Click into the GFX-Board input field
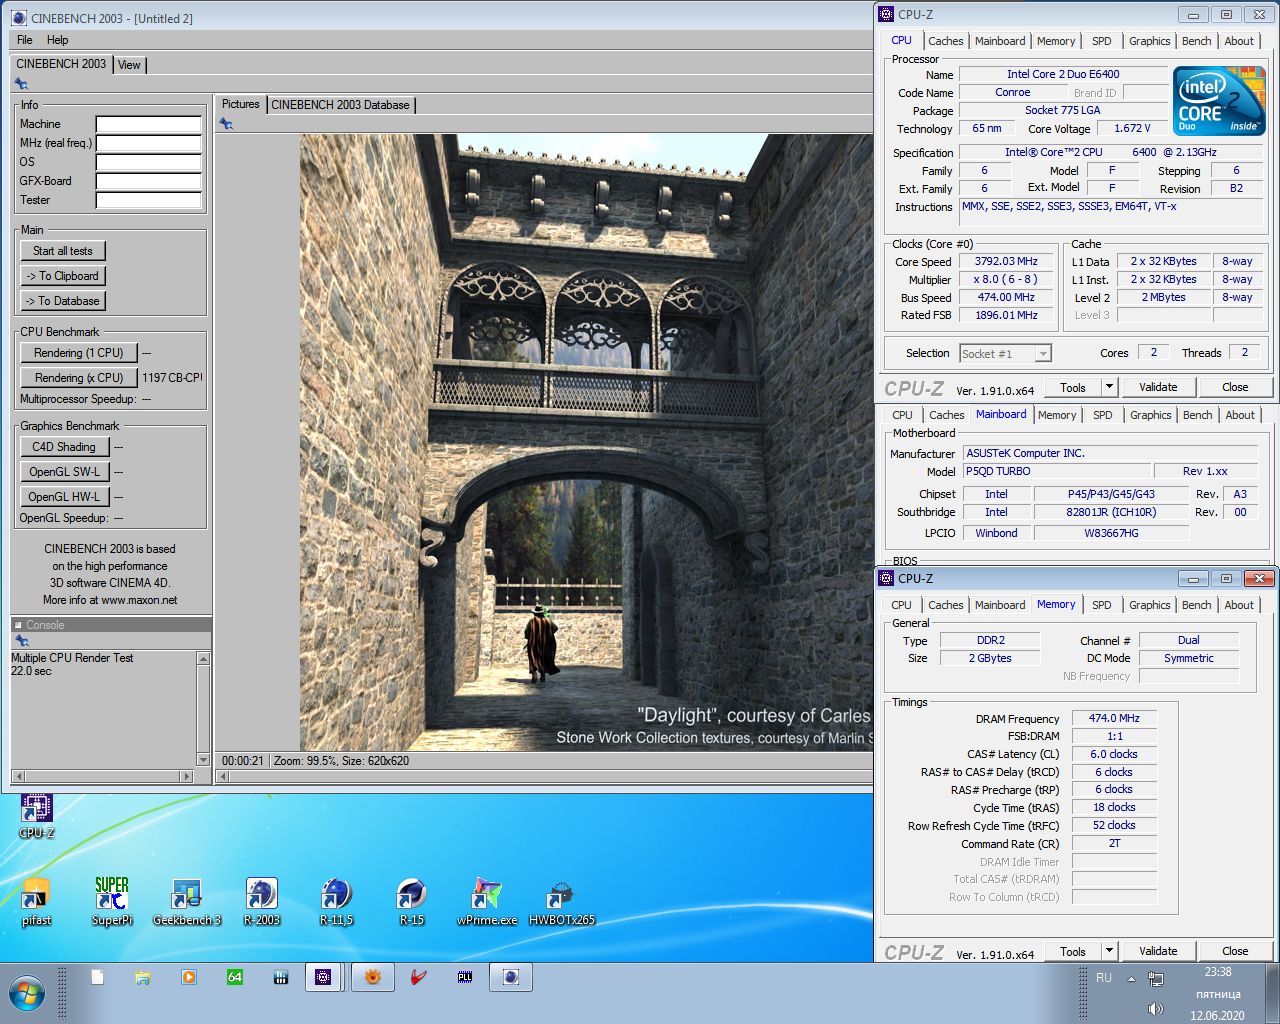1280x1024 pixels. point(149,181)
